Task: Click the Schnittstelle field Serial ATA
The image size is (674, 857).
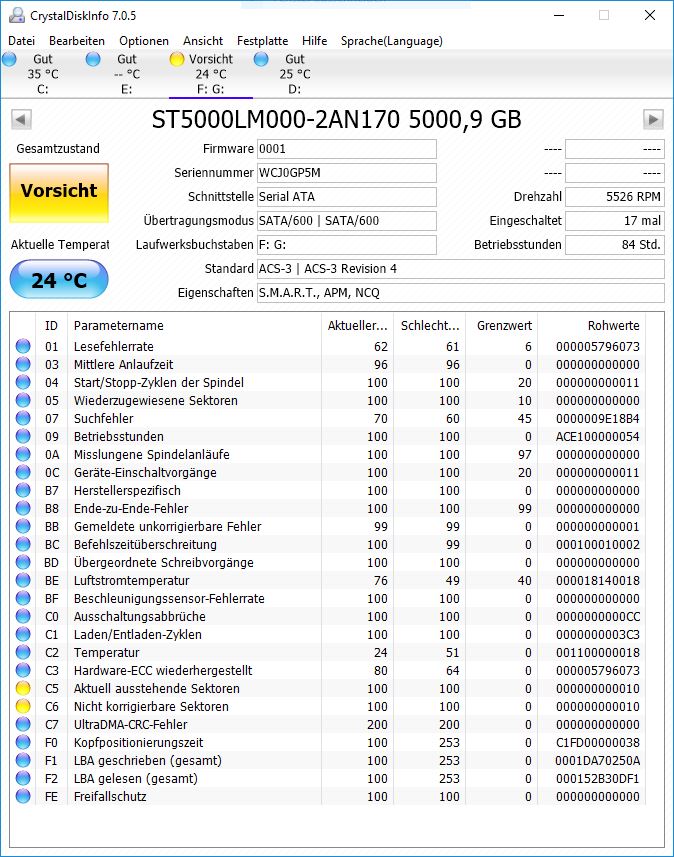Action: click(347, 197)
